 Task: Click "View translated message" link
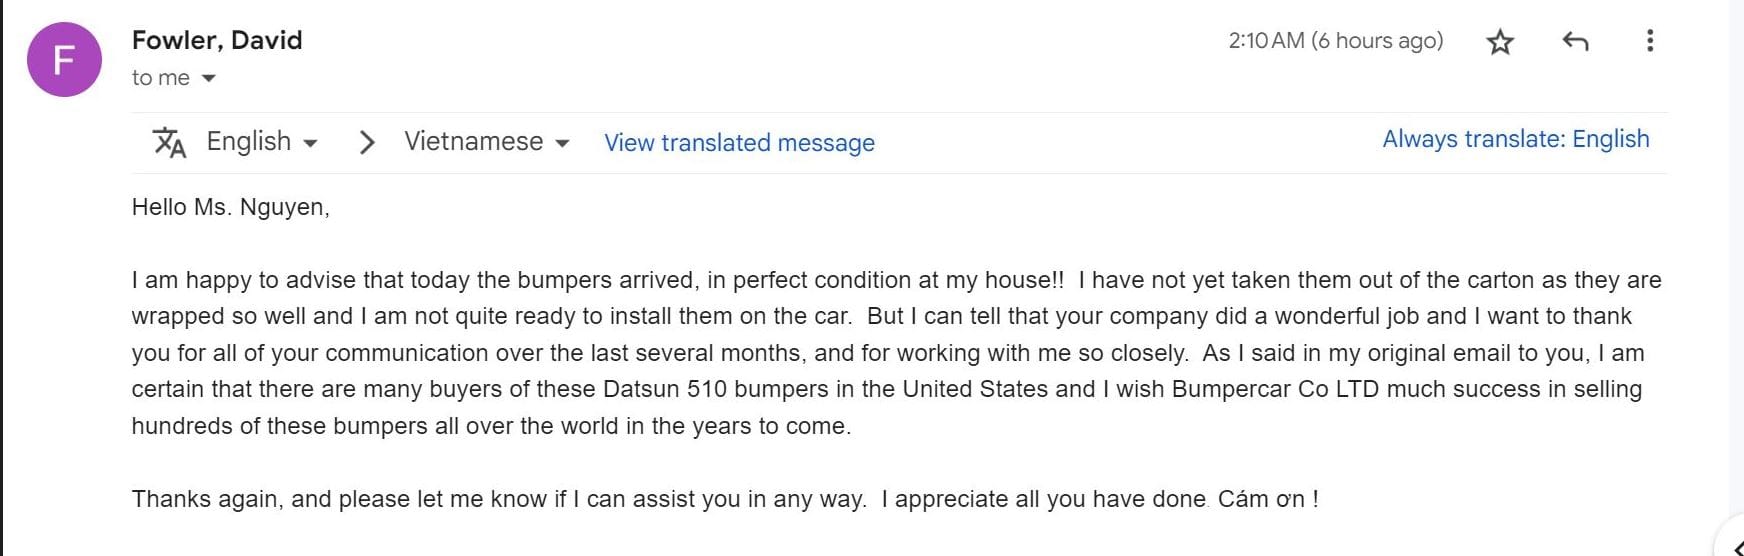point(739,143)
